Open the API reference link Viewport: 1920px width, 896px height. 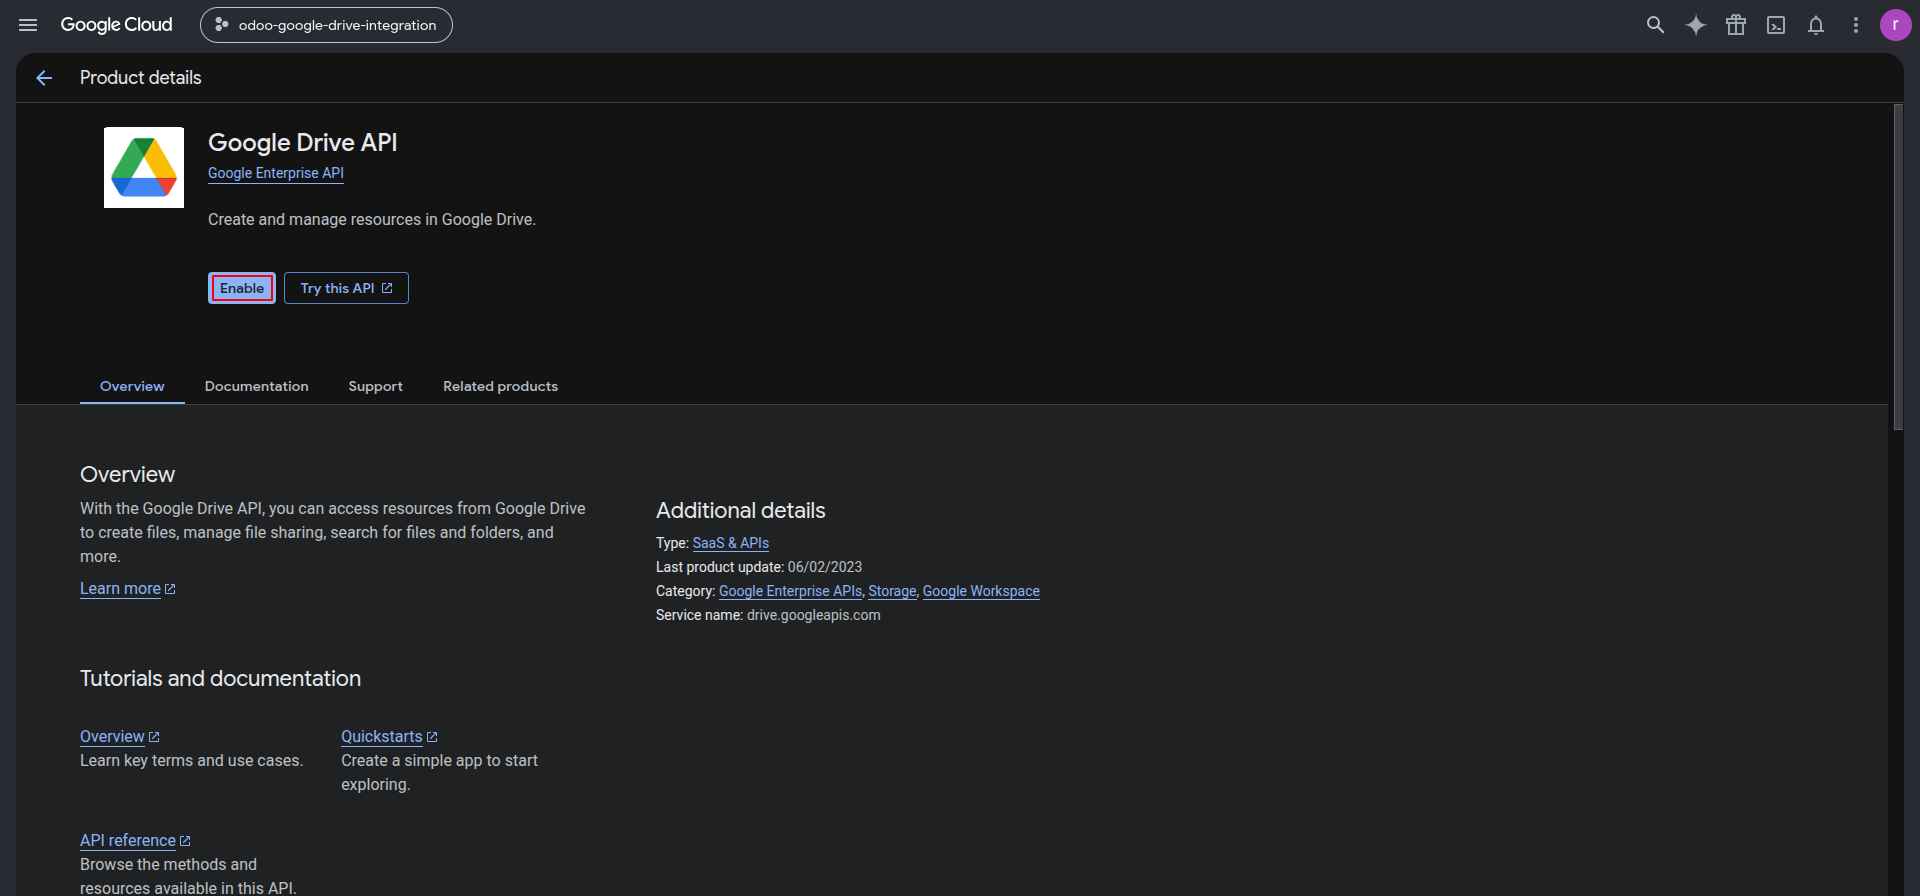[x=135, y=841]
